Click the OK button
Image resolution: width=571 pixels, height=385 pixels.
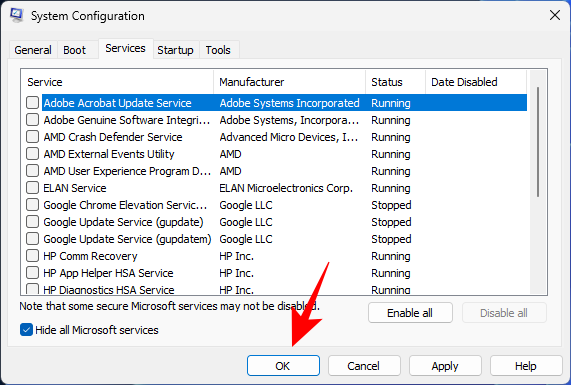283,366
